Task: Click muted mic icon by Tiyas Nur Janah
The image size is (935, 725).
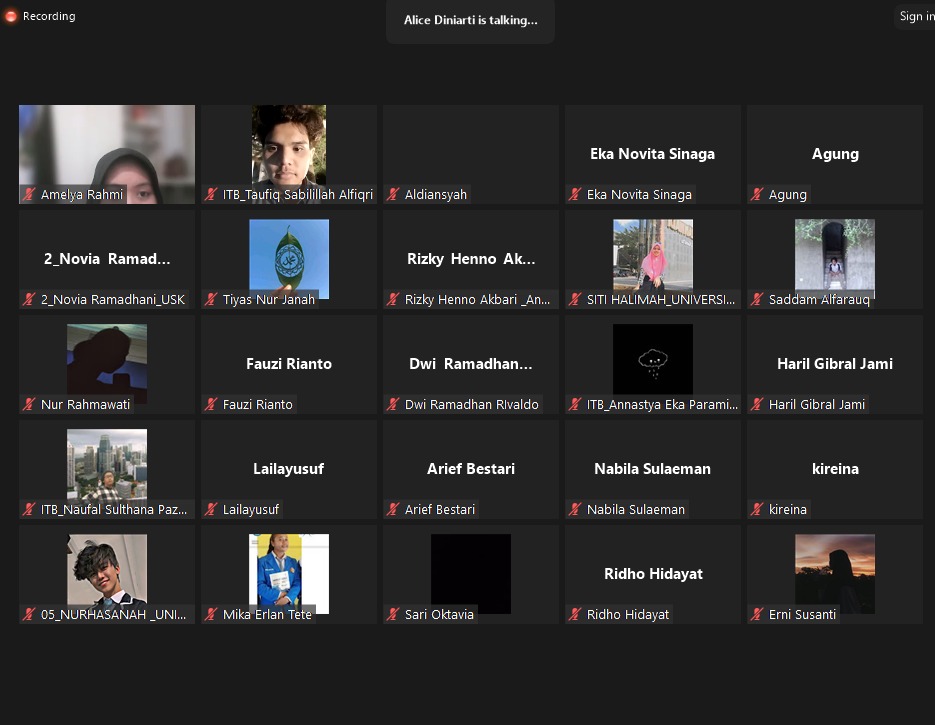Action: pyautogui.click(x=212, y=300)
